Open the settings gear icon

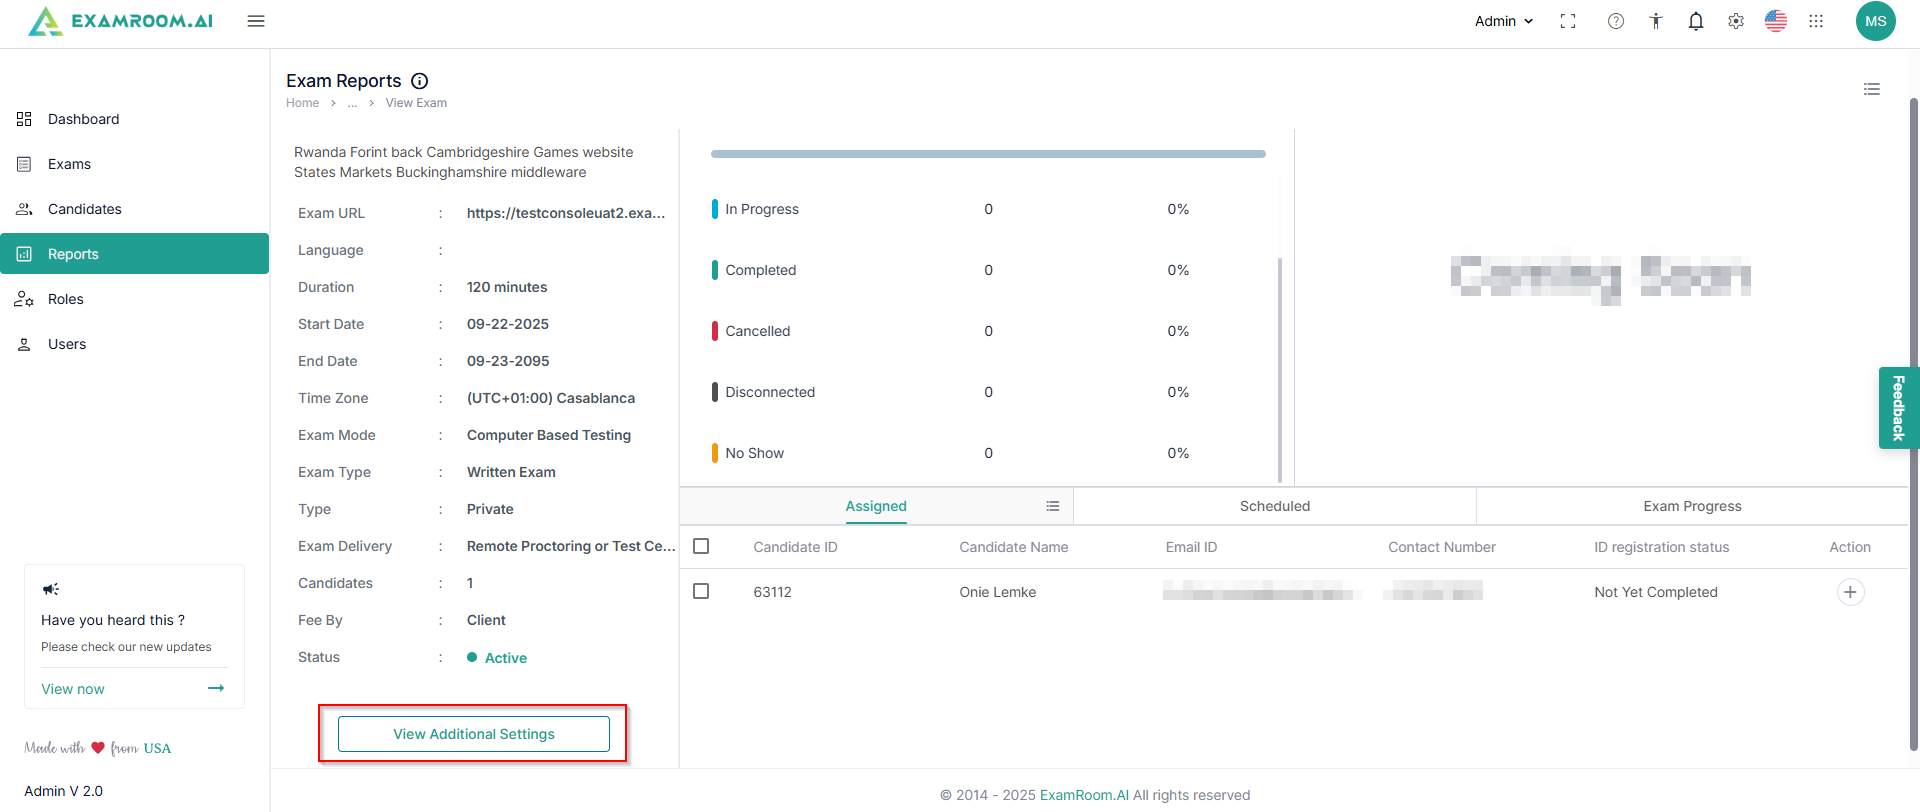click(x=1736, y=21)
